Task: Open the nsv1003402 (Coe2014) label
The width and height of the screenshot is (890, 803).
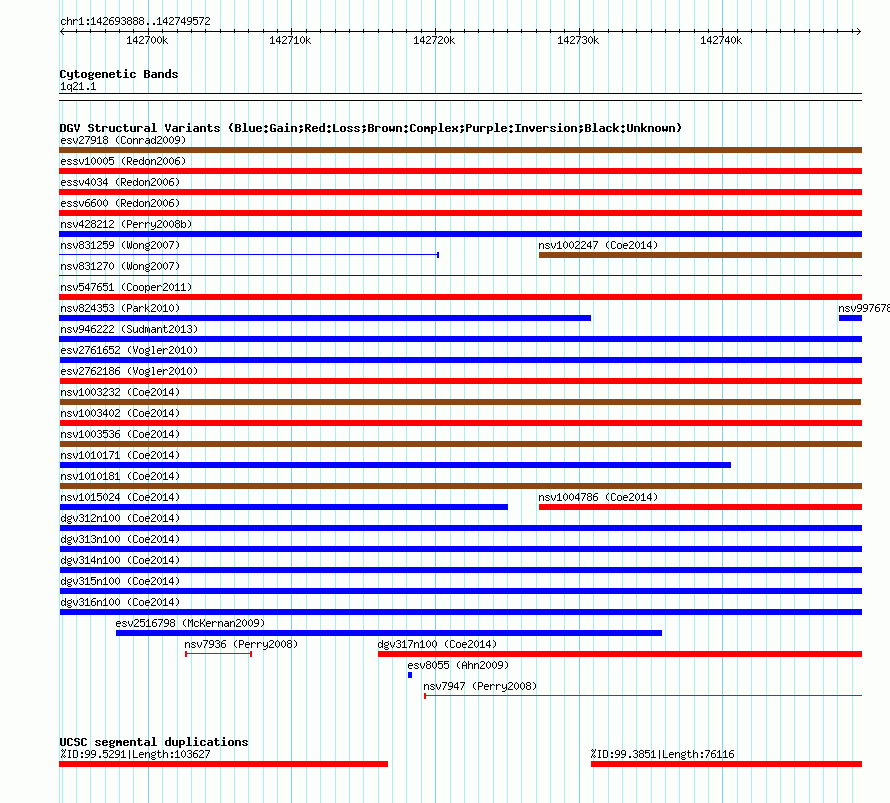Action: (x=120, y=413)
